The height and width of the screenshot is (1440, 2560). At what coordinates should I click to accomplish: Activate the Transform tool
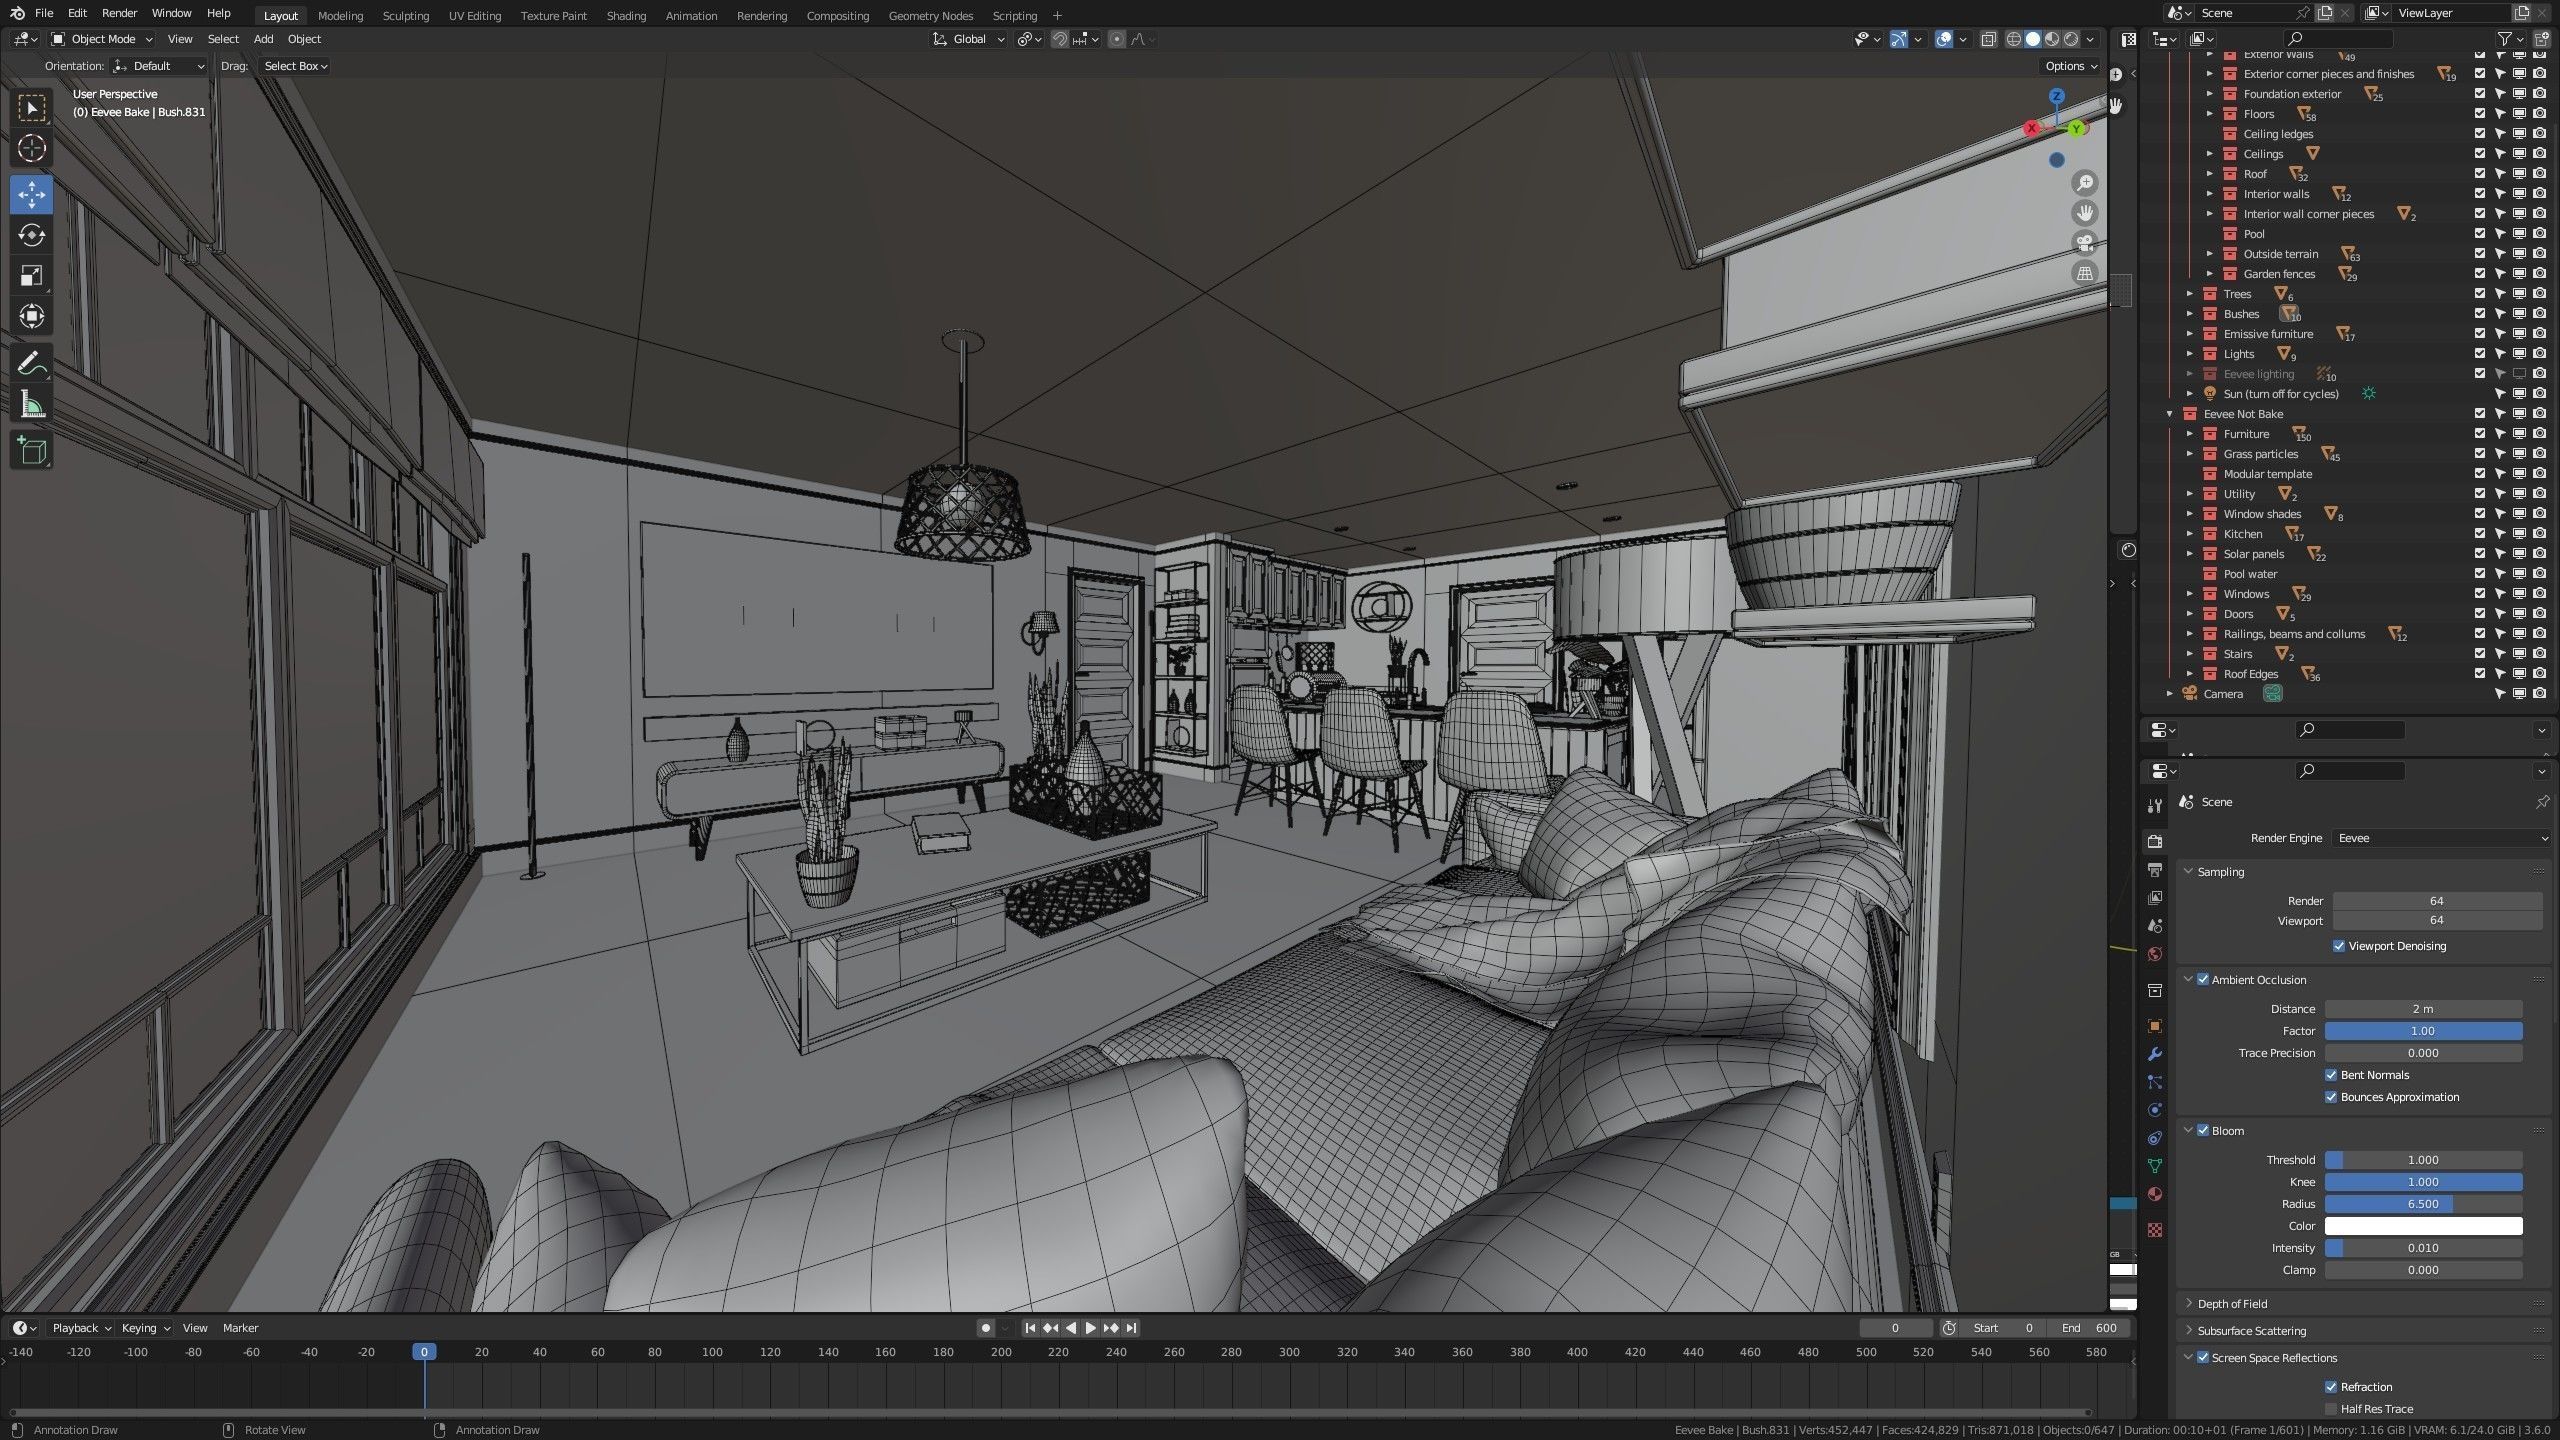tap(31, 317)
